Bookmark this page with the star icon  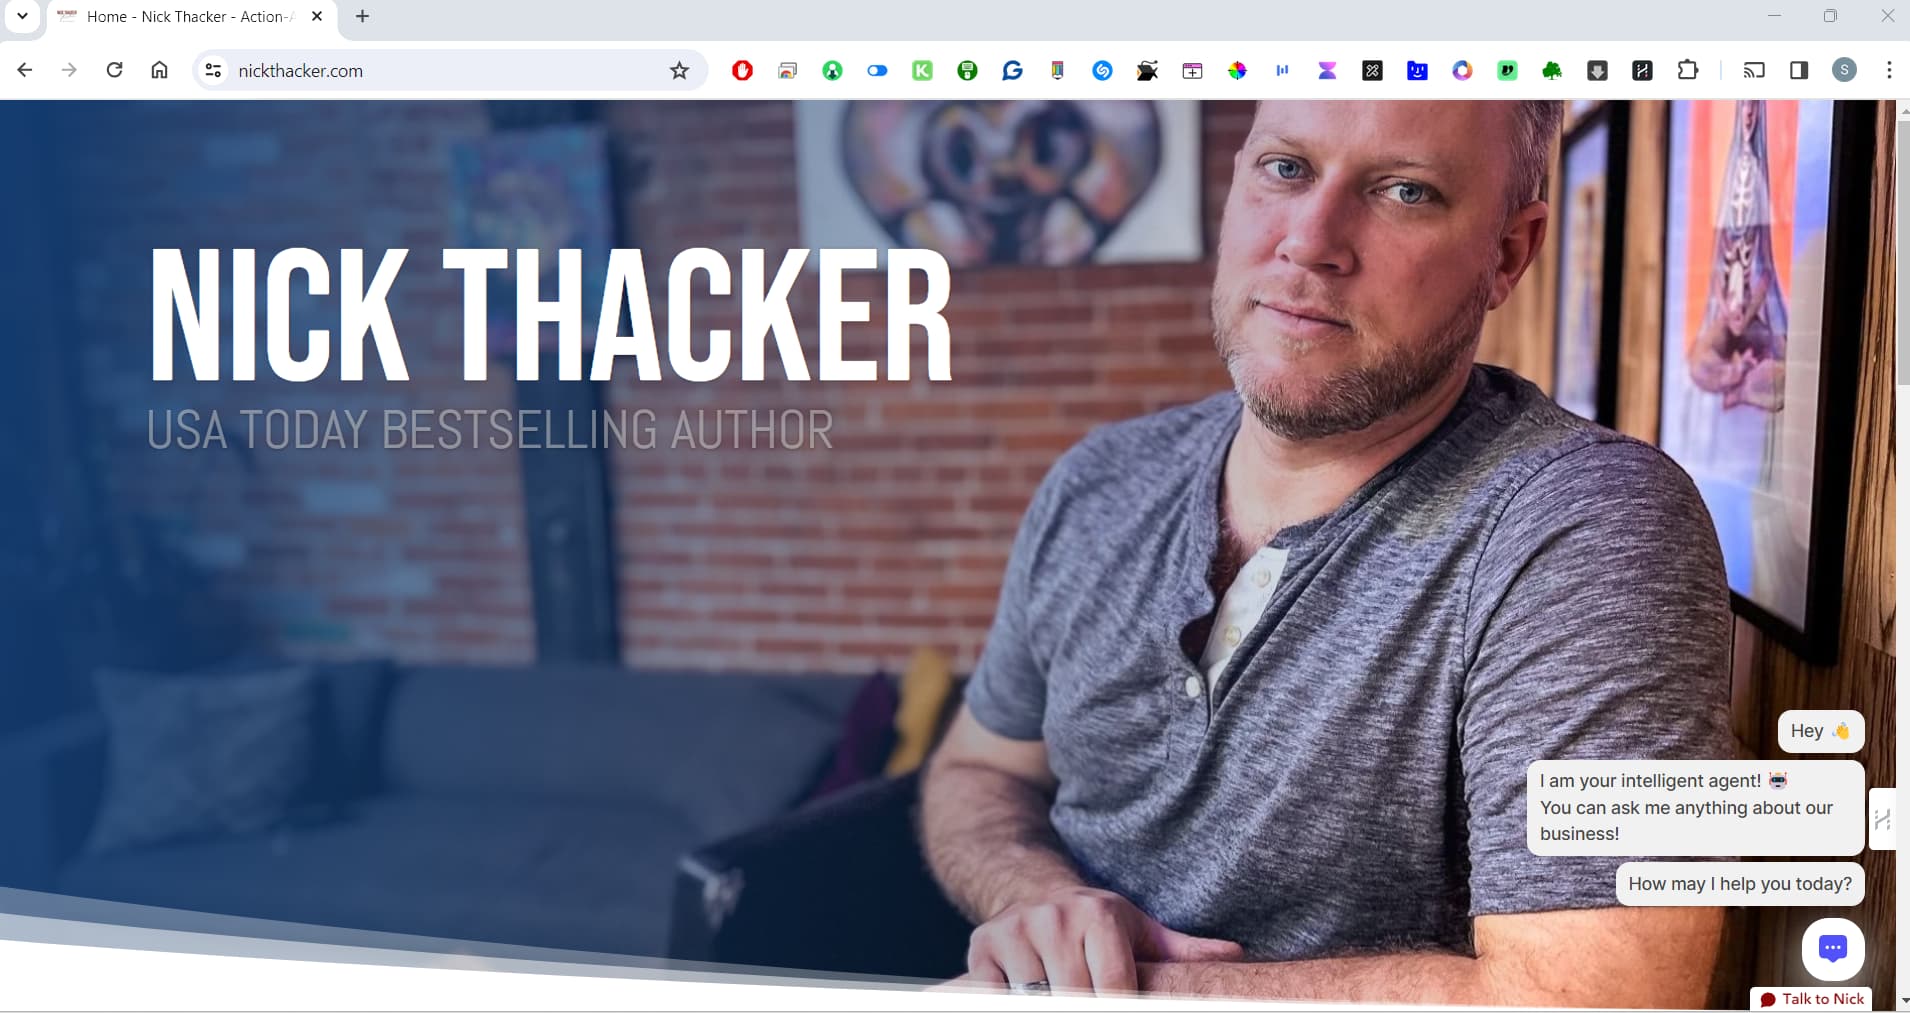coord(679,70)
